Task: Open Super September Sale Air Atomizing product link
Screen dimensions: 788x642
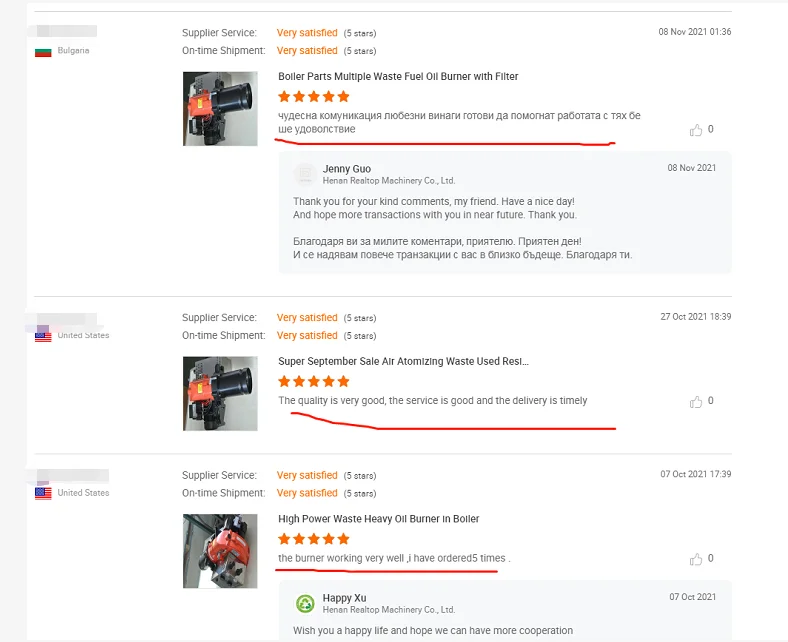Action: (403, 361)
